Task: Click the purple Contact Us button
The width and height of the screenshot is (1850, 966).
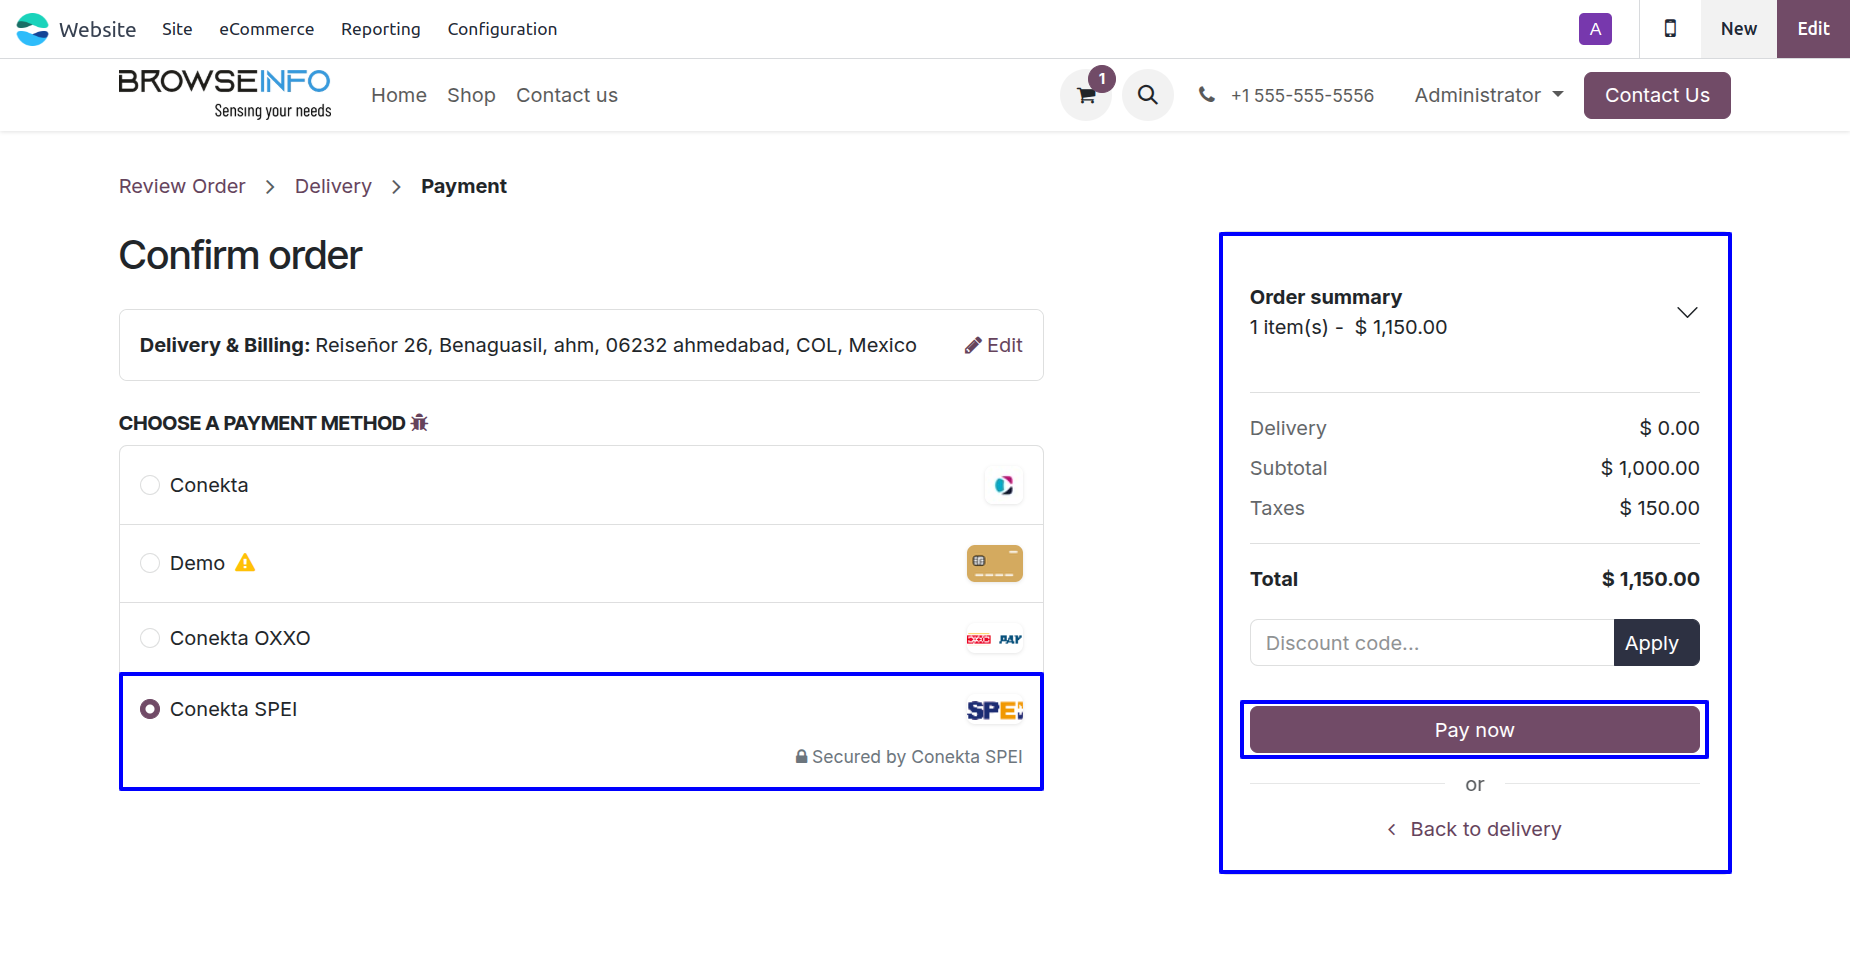Action: tap(1657, 95)
